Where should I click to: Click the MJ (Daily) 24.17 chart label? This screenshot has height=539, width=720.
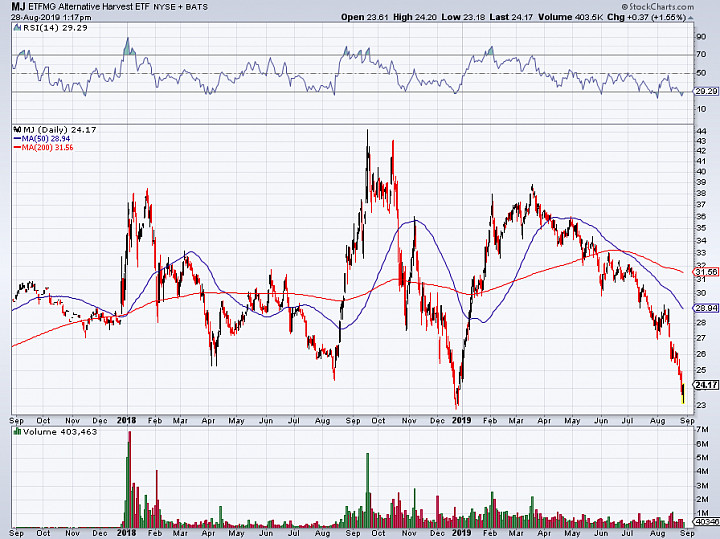point(60,129)
